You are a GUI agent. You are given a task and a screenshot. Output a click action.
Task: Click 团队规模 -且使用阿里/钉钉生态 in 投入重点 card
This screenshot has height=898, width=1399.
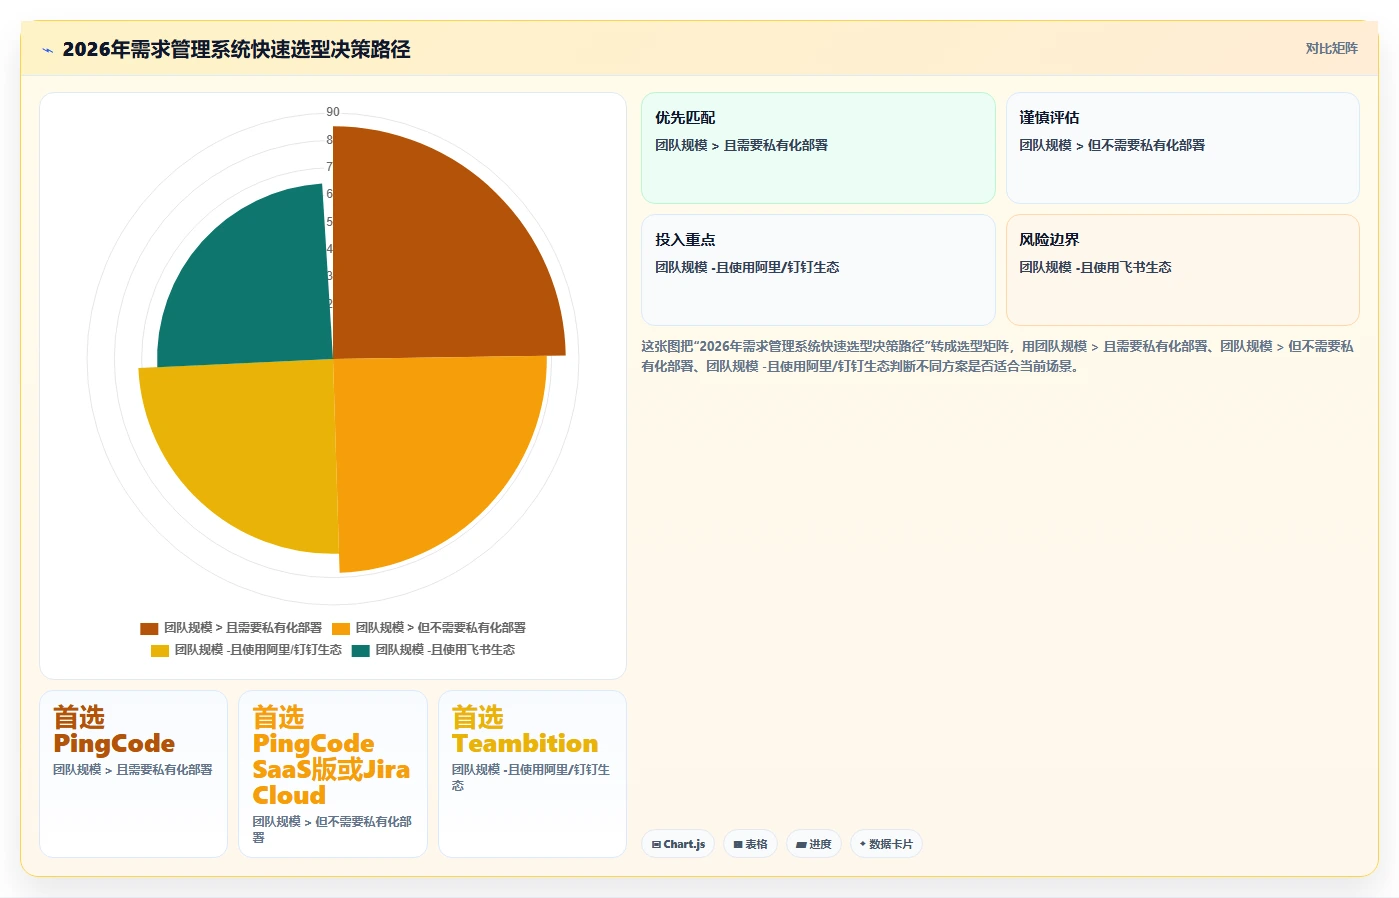(x=747, y=267)
